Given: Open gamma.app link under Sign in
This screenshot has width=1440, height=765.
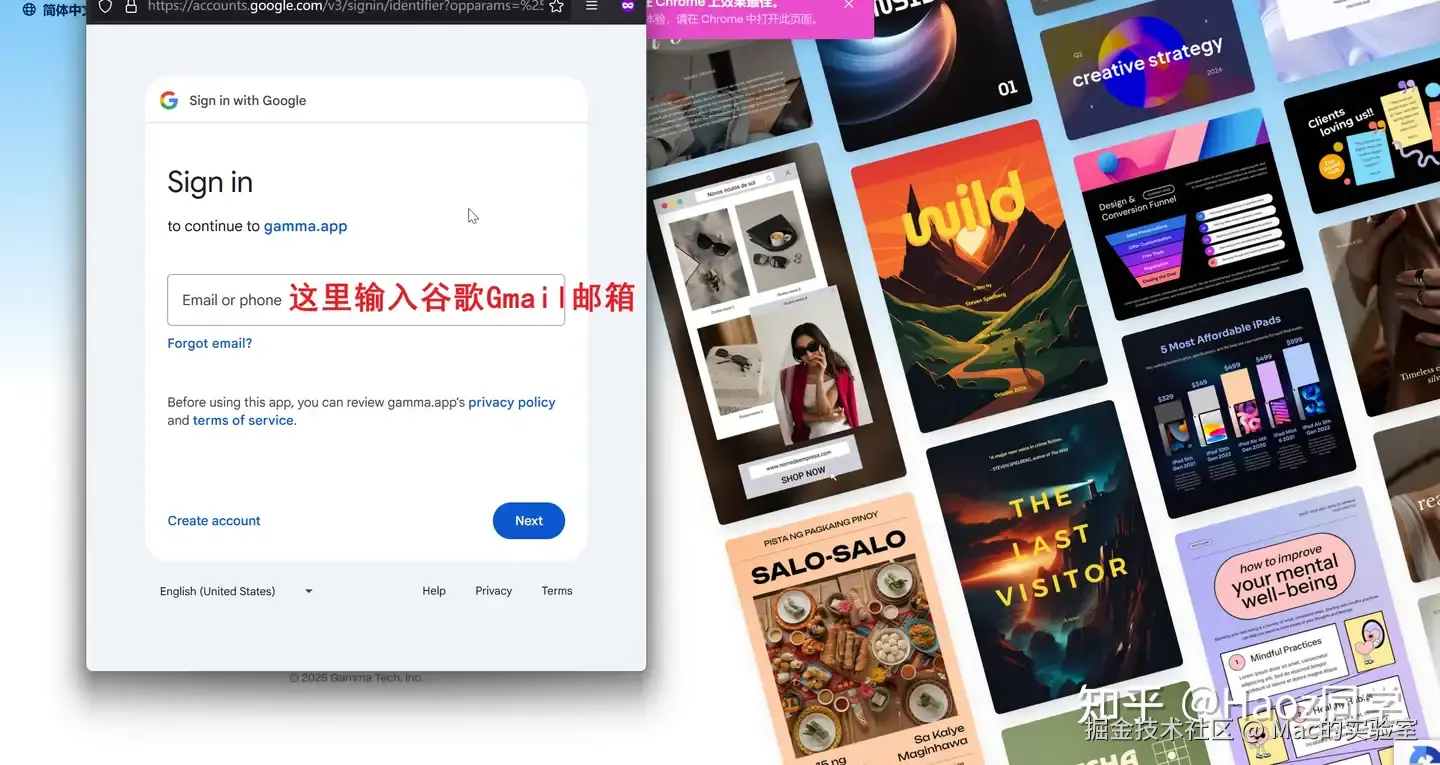Looking at the screenshot, I should click(x=305, y=226).
